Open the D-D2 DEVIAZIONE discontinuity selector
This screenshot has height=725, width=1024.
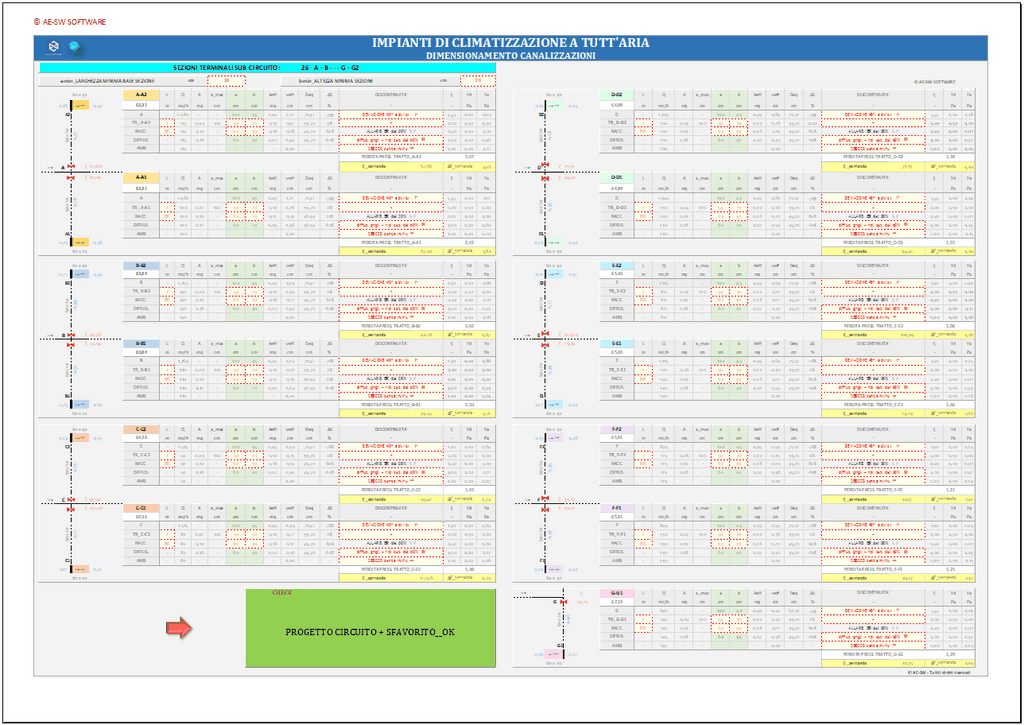(874, 114)
